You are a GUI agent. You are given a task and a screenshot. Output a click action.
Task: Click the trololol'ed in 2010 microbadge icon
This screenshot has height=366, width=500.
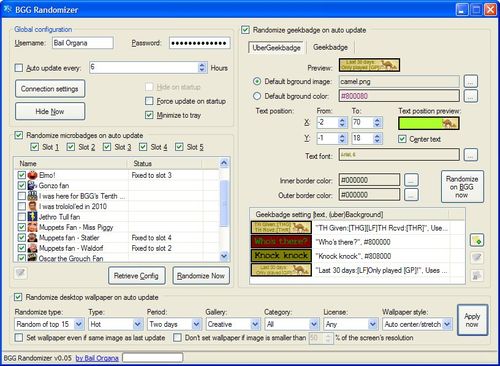click(x=32, y=206)
